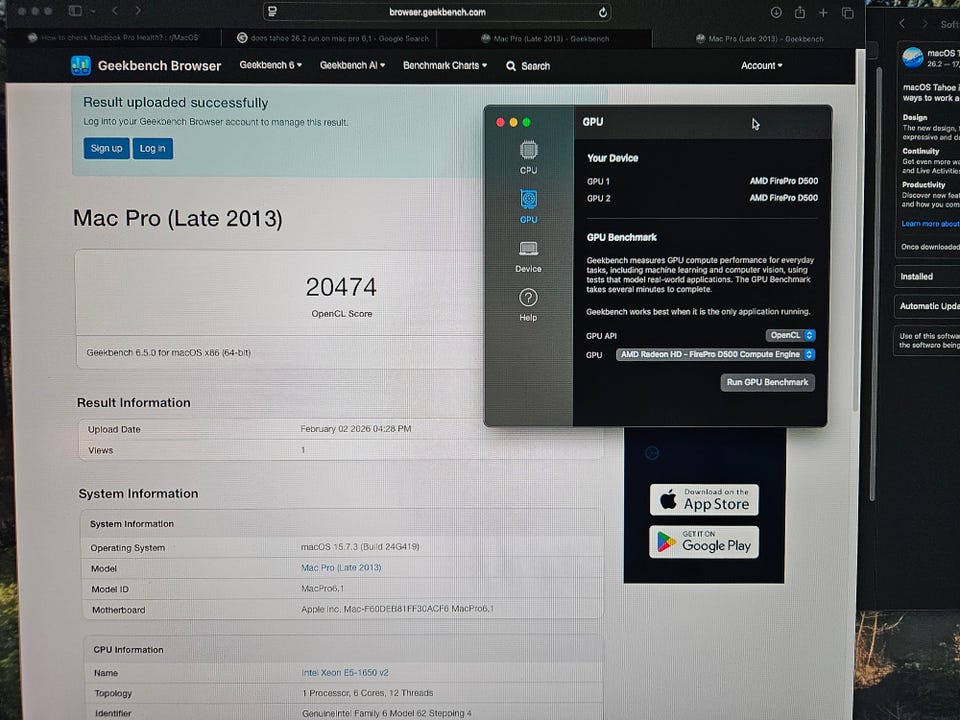Click the Motherboard value text
Viewport: 960px width, 720px height.
point(397,609)
